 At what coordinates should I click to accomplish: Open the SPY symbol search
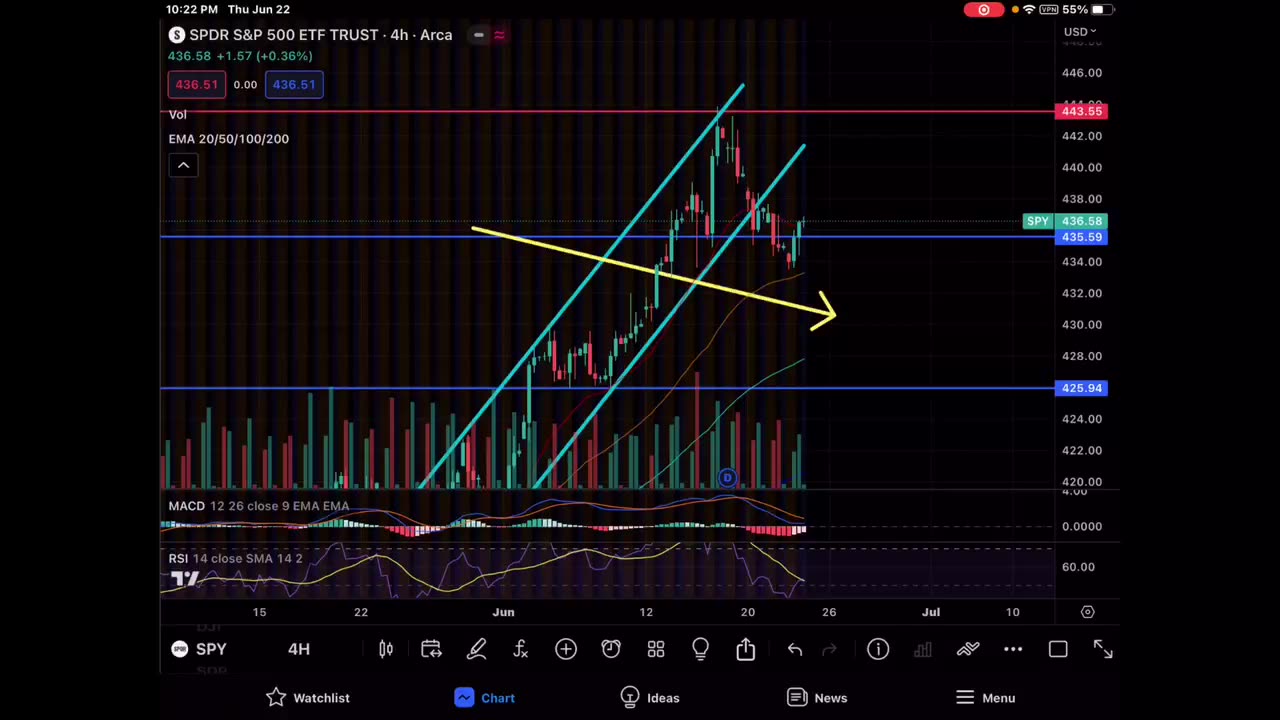coord(199,649)
